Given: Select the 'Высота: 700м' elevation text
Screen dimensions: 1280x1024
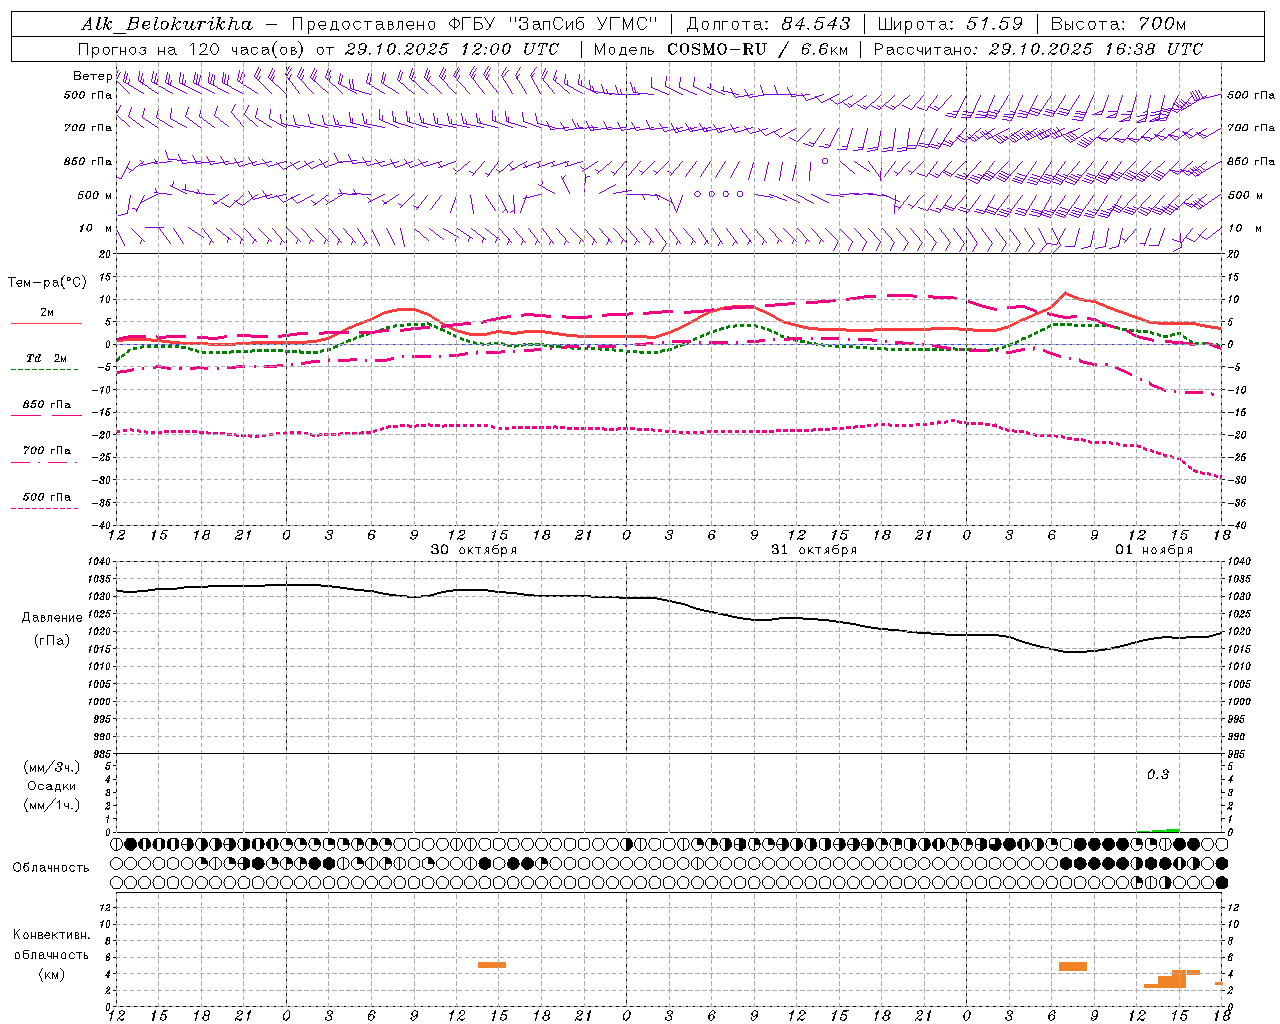Looking at the screenshot, I should coord(1119,24).
